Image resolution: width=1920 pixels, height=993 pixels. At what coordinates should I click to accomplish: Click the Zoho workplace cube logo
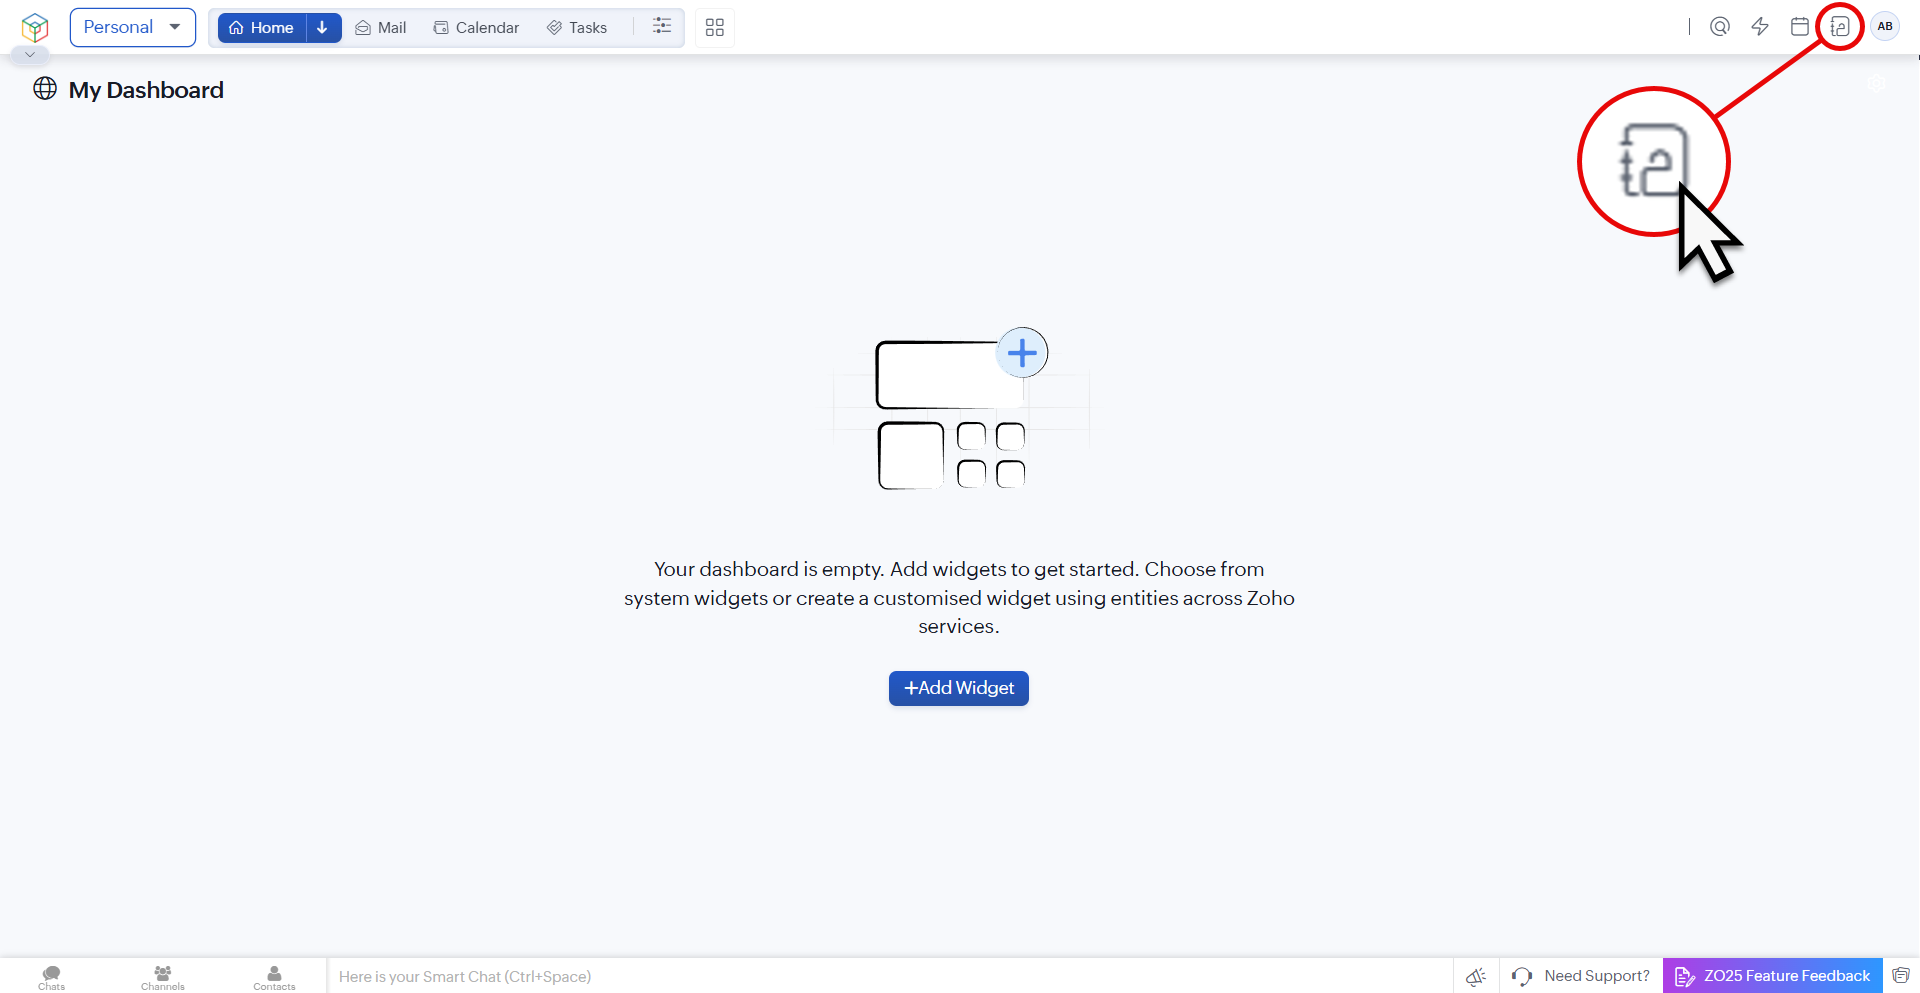click(35, 27)
